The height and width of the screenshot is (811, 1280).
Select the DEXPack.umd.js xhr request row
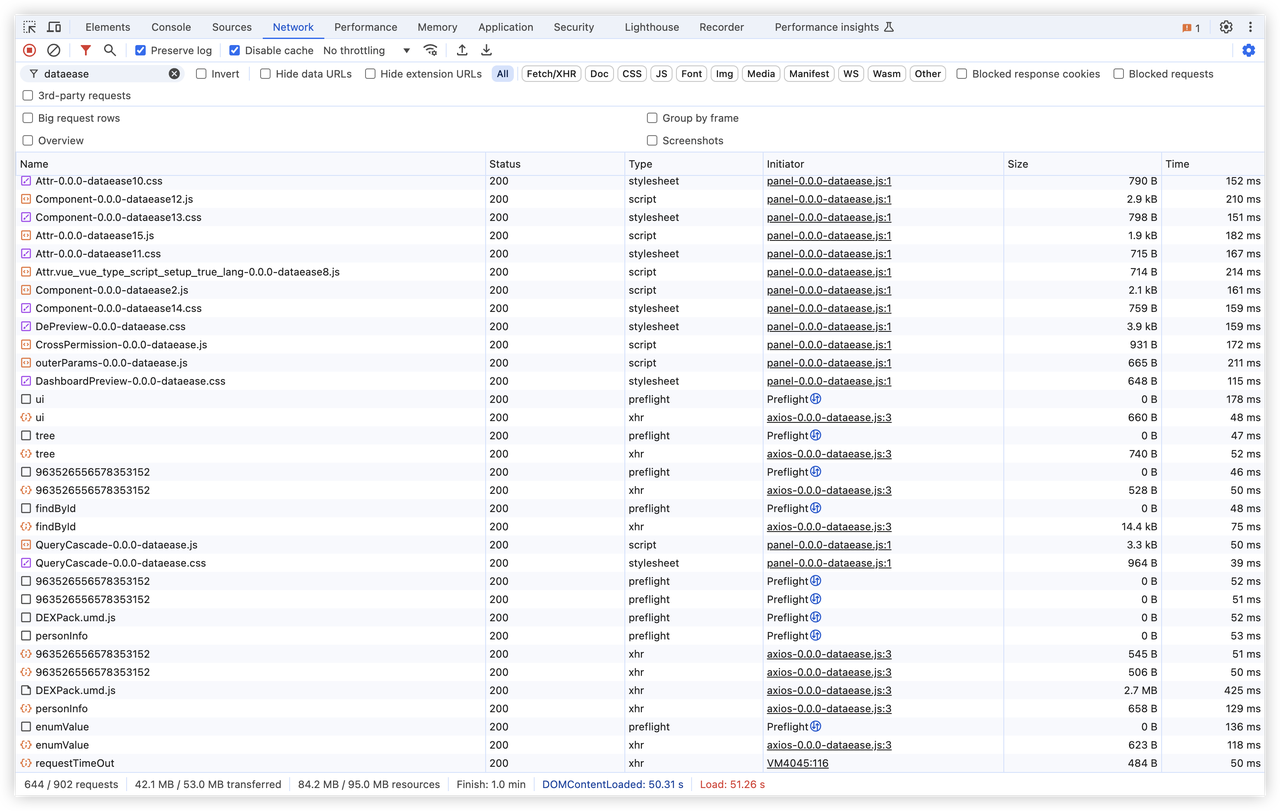pos(75,691)
